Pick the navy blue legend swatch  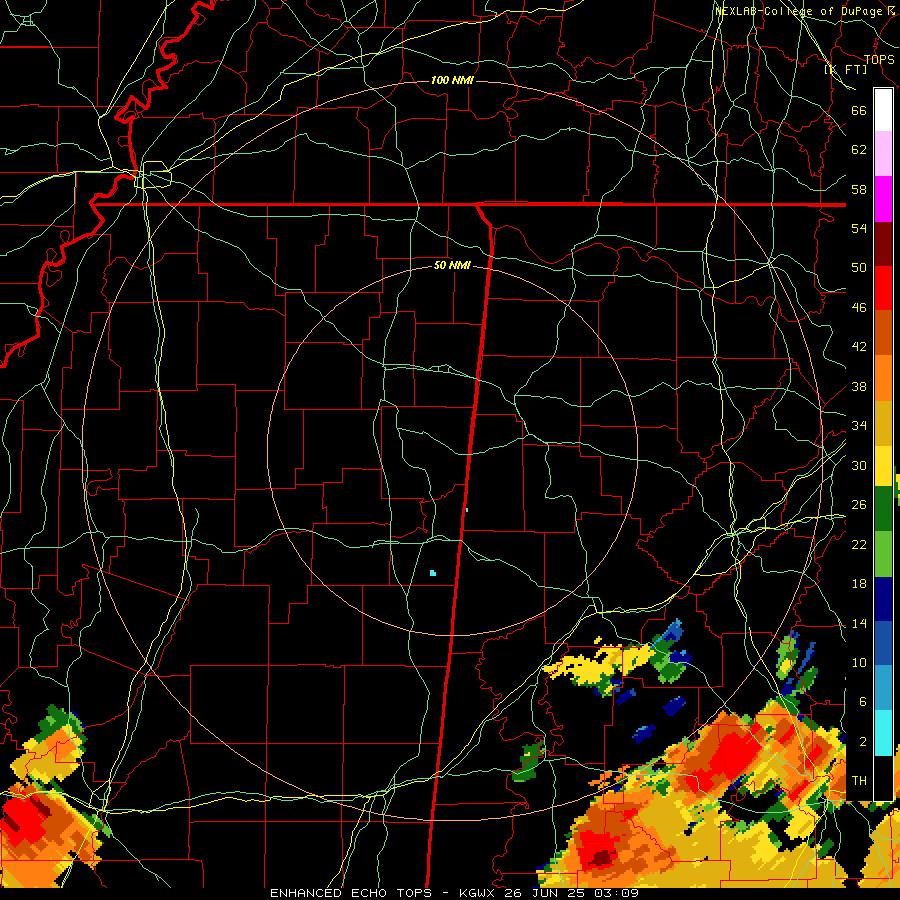pyautogui.click(x=883, y=599)
